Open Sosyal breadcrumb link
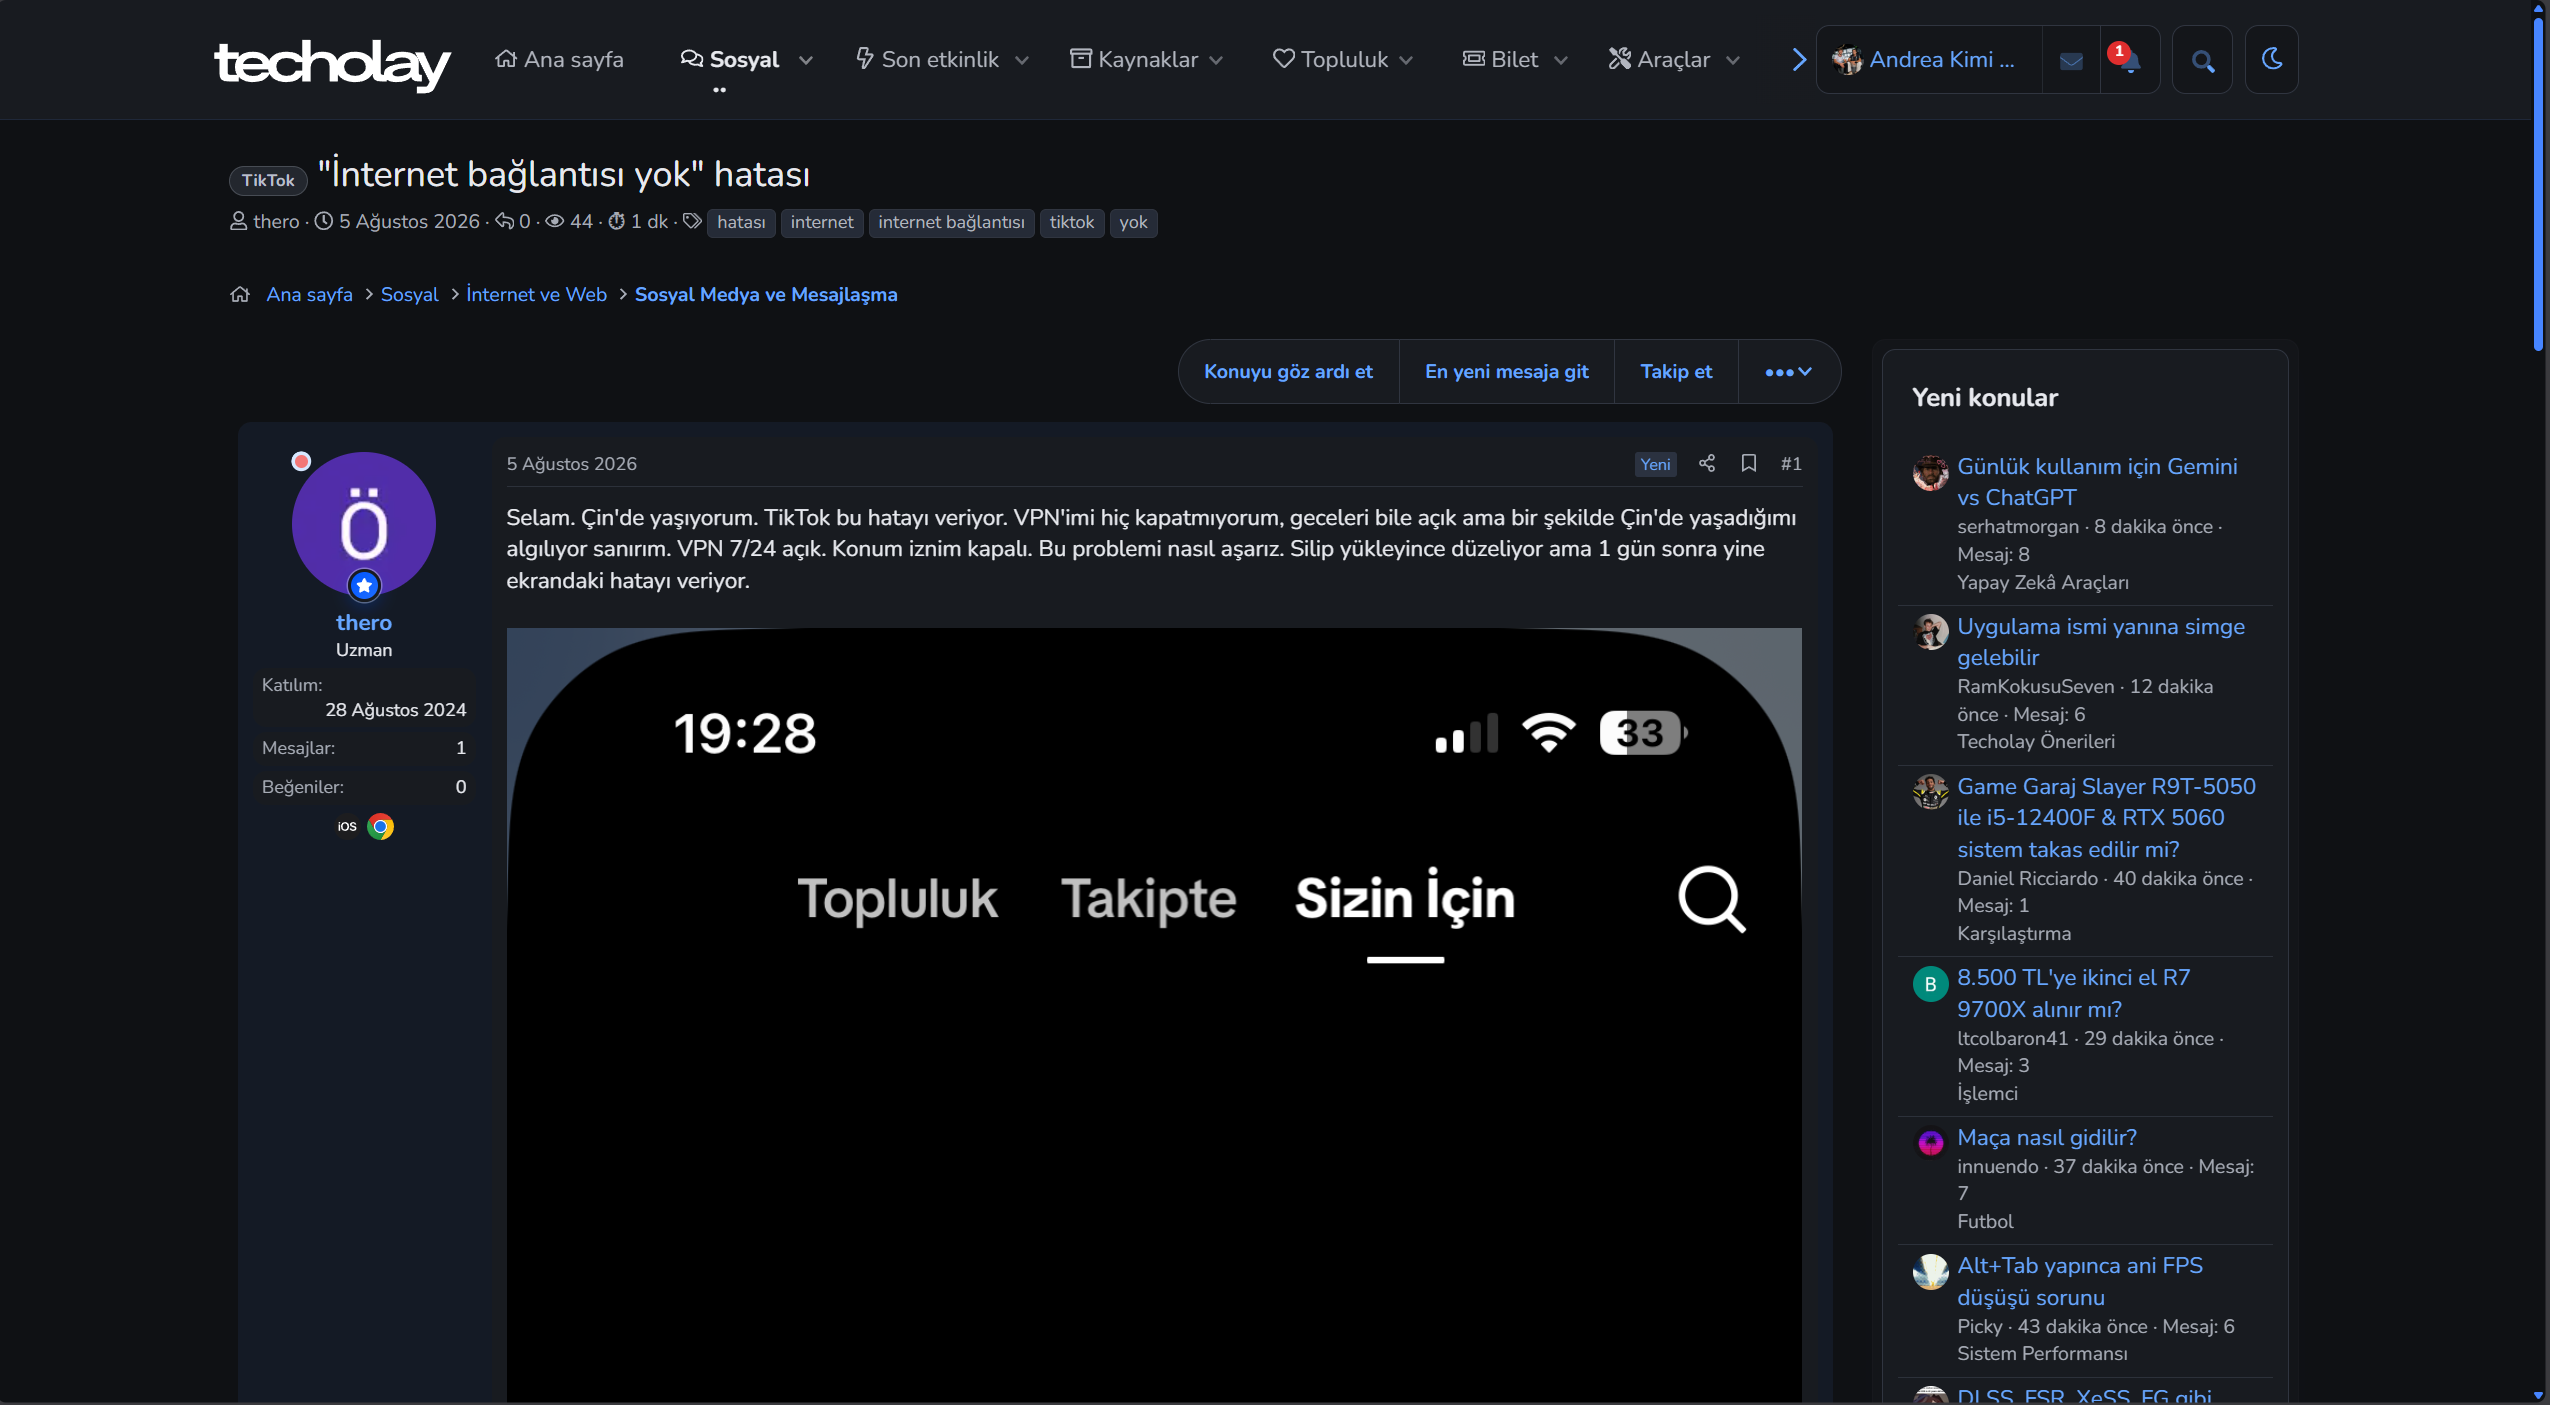Image resolution: width=2550 pixels, height=1405 pixels. pyautogui.click(x=409, y=295)
